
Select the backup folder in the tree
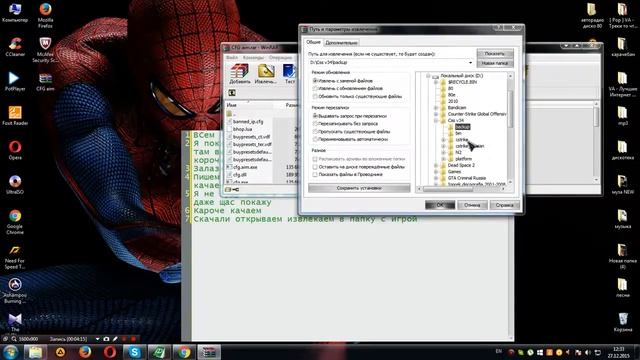point(462,127)
